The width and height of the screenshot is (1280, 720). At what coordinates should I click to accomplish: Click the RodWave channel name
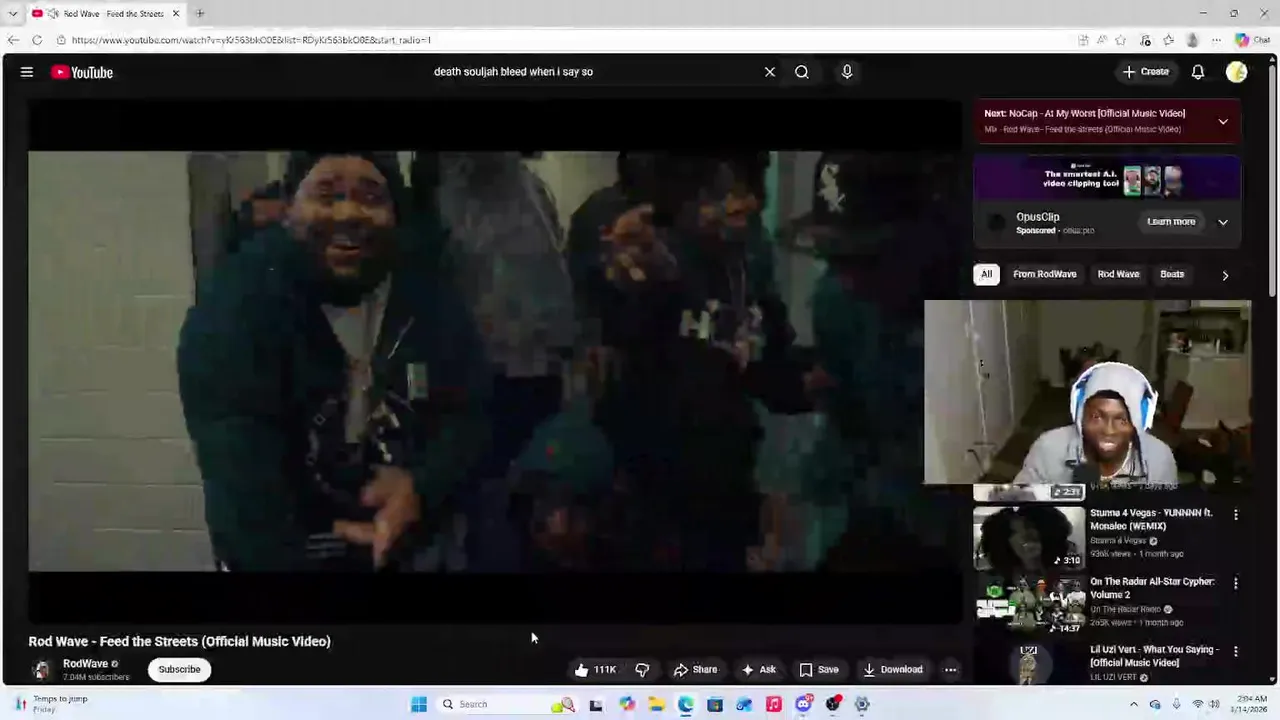[x=85, y=664]
